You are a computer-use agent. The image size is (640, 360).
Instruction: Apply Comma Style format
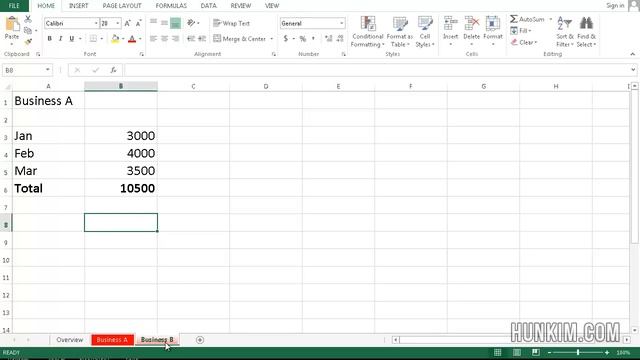(x=313, y=39)
